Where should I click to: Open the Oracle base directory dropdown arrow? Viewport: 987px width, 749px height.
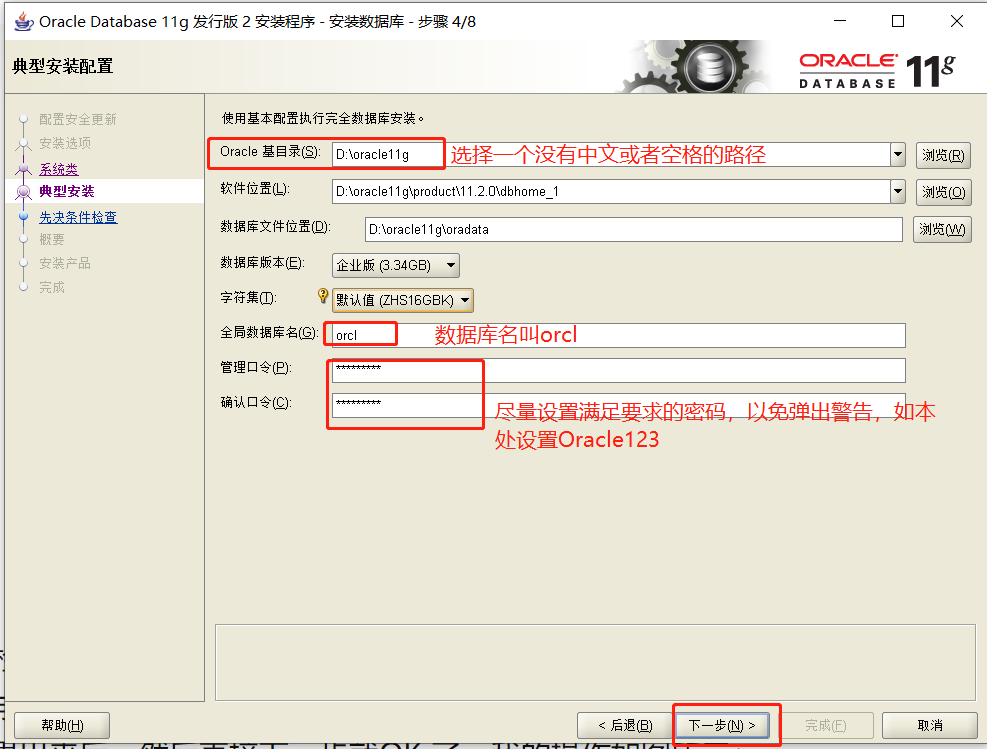898,155
